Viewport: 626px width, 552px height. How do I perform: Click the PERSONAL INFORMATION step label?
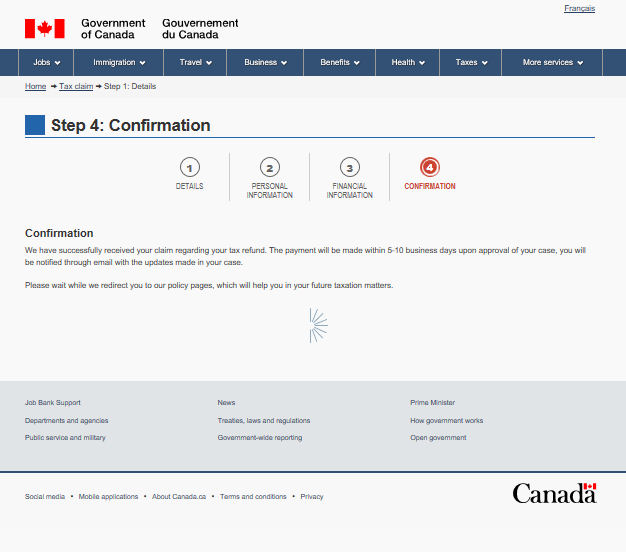tap(270, 190)
